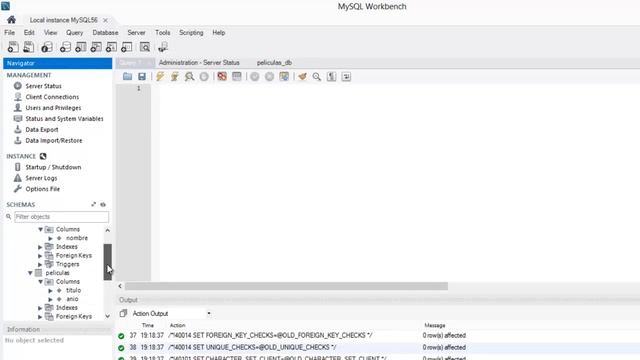Screen dimensions: 640x360
Task: Open find panel with the magnifier icon
Action: pyautogui.click(x=317, y=76)
